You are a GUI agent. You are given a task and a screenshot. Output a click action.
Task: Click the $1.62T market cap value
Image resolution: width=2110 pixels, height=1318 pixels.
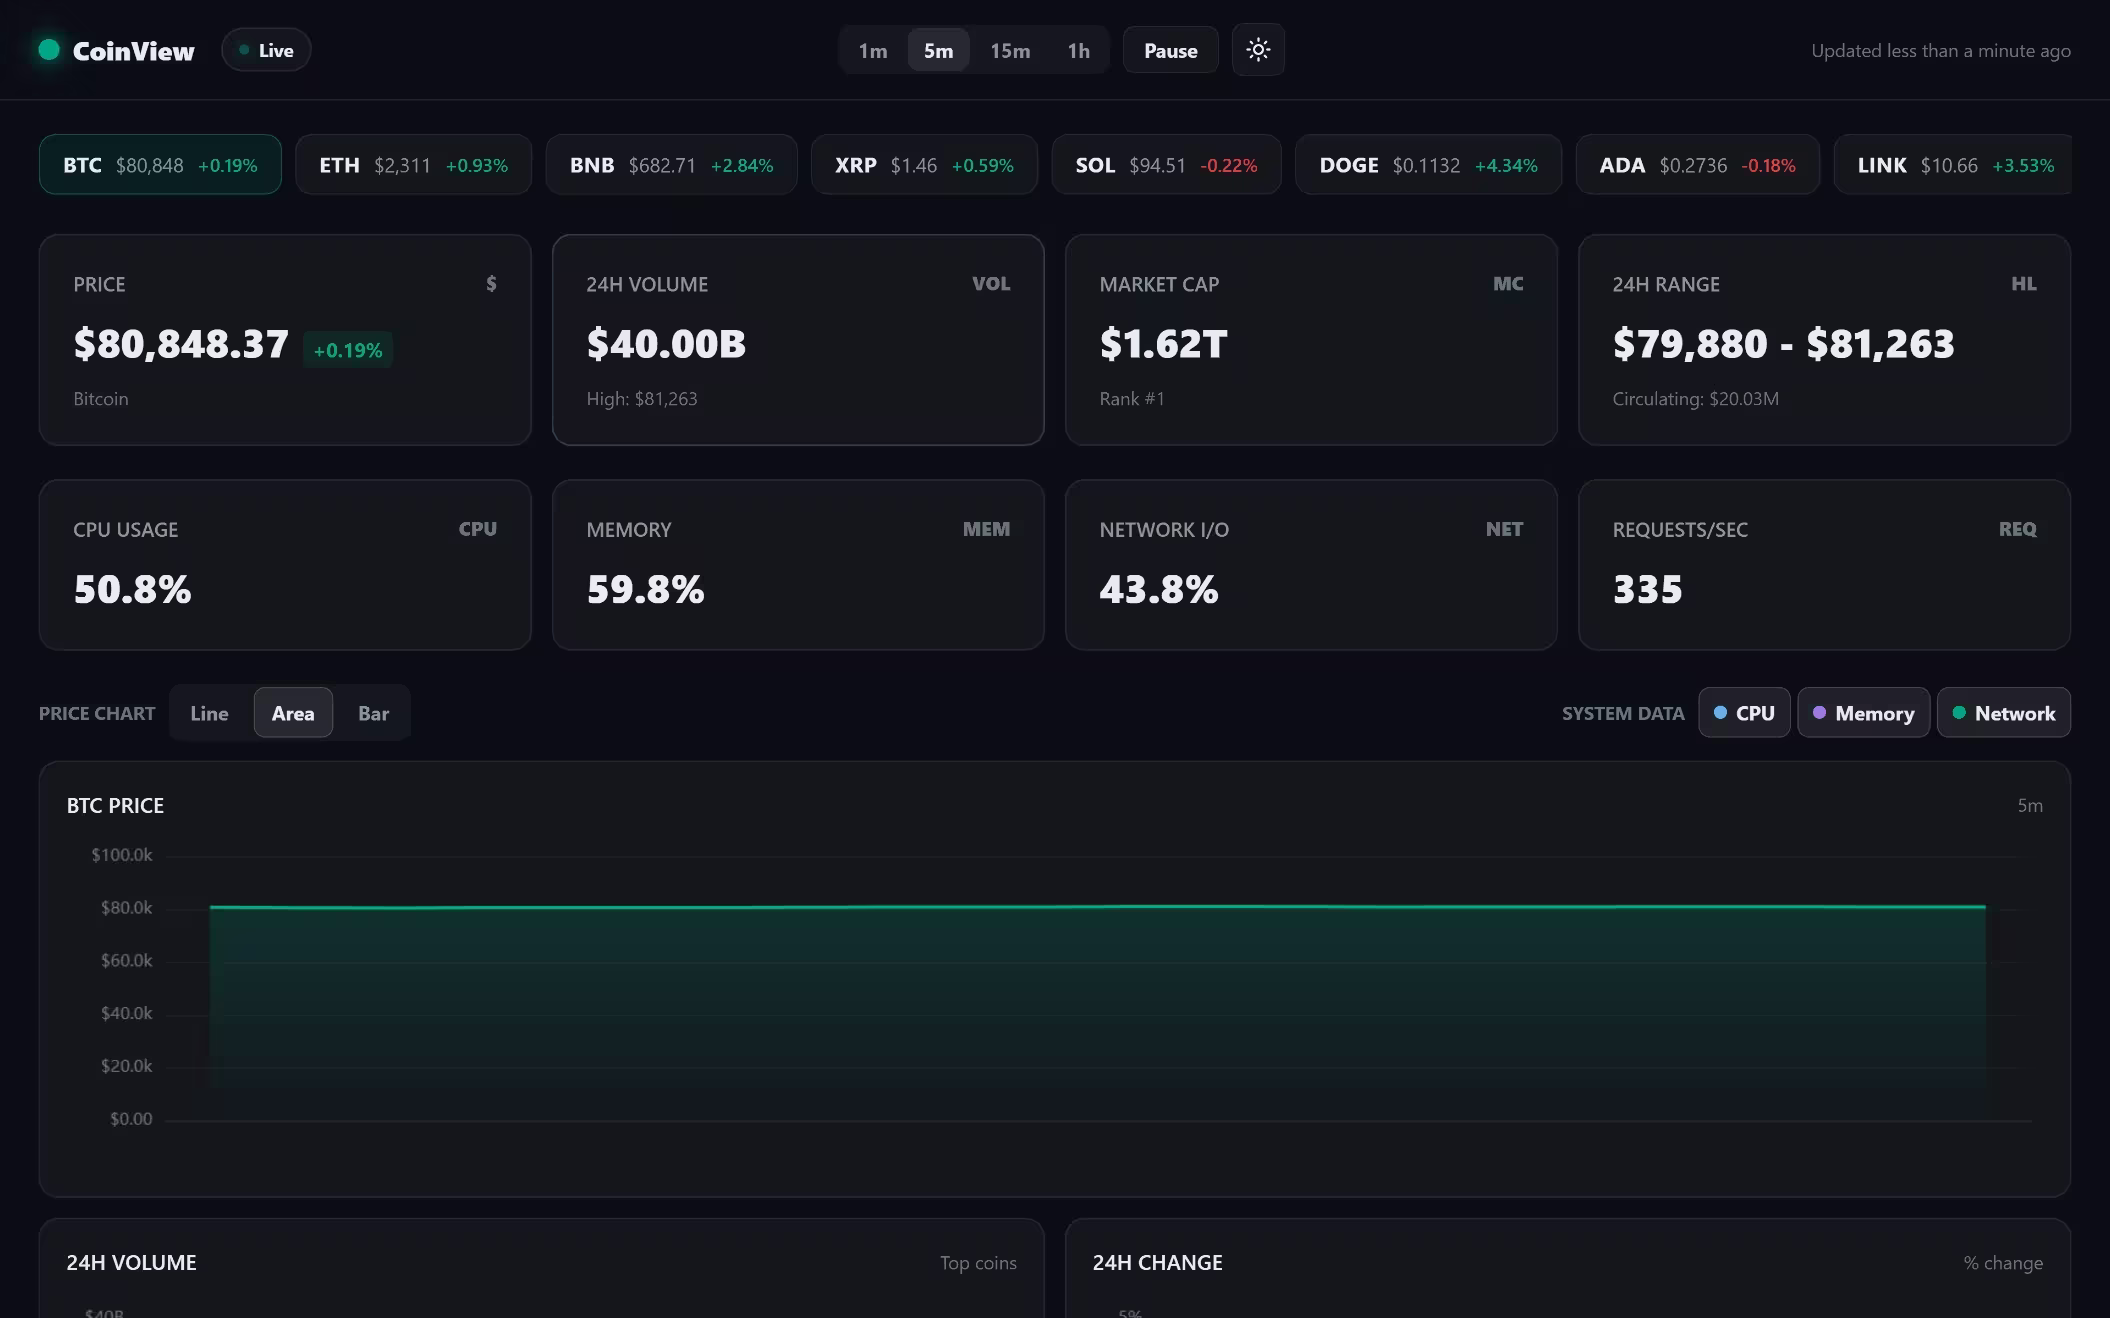[x=1163, y=344]
